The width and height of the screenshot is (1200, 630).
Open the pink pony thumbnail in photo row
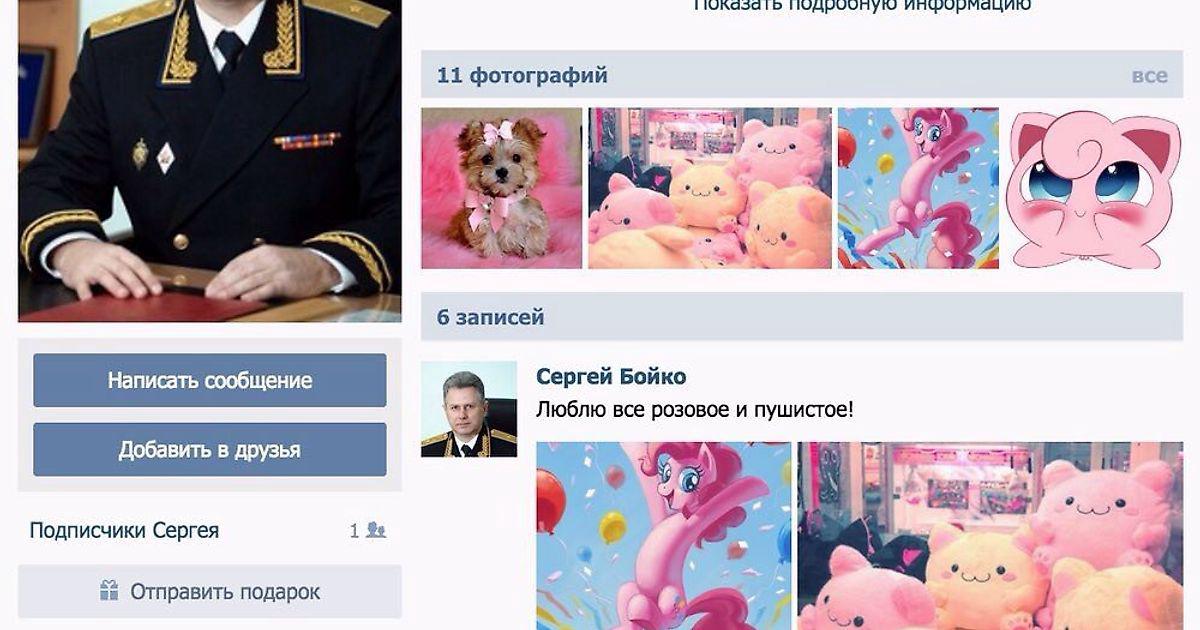pyautogui.click(x=918, y=188)
